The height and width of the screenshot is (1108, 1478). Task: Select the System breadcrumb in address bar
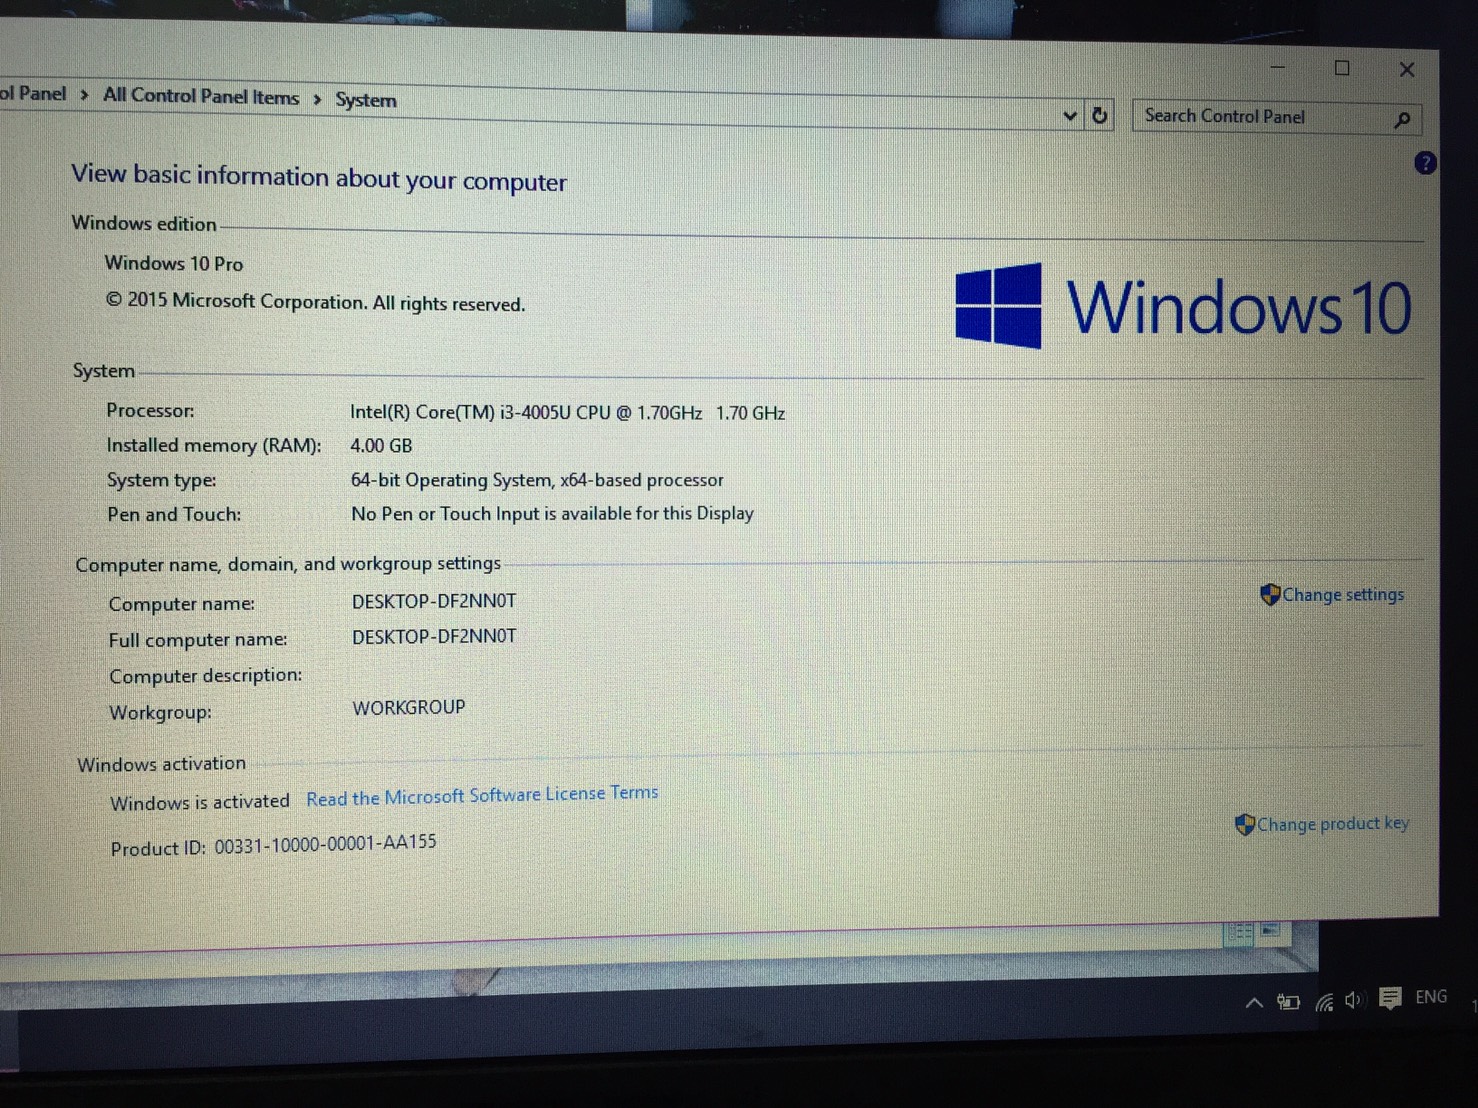coord(366,100)
